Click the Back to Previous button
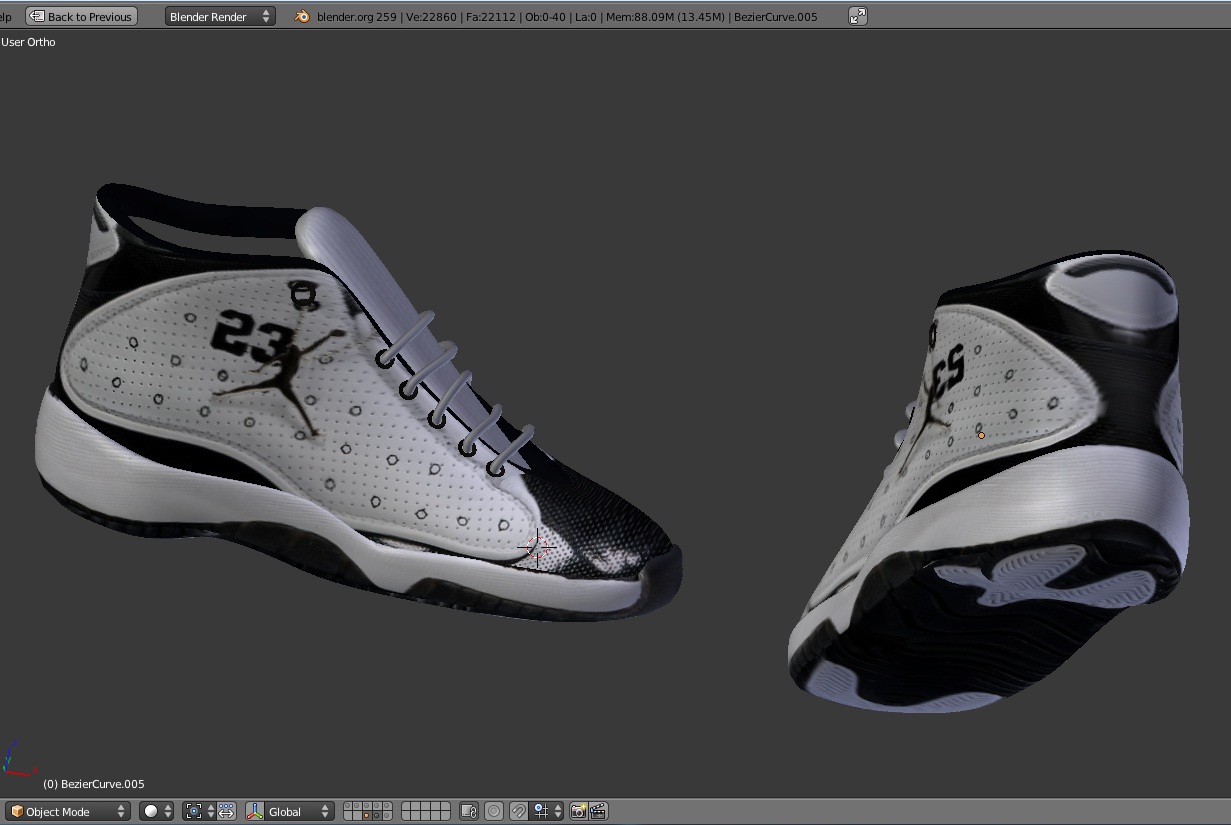This screenshot has height=825, width=1231. point(81,16)
